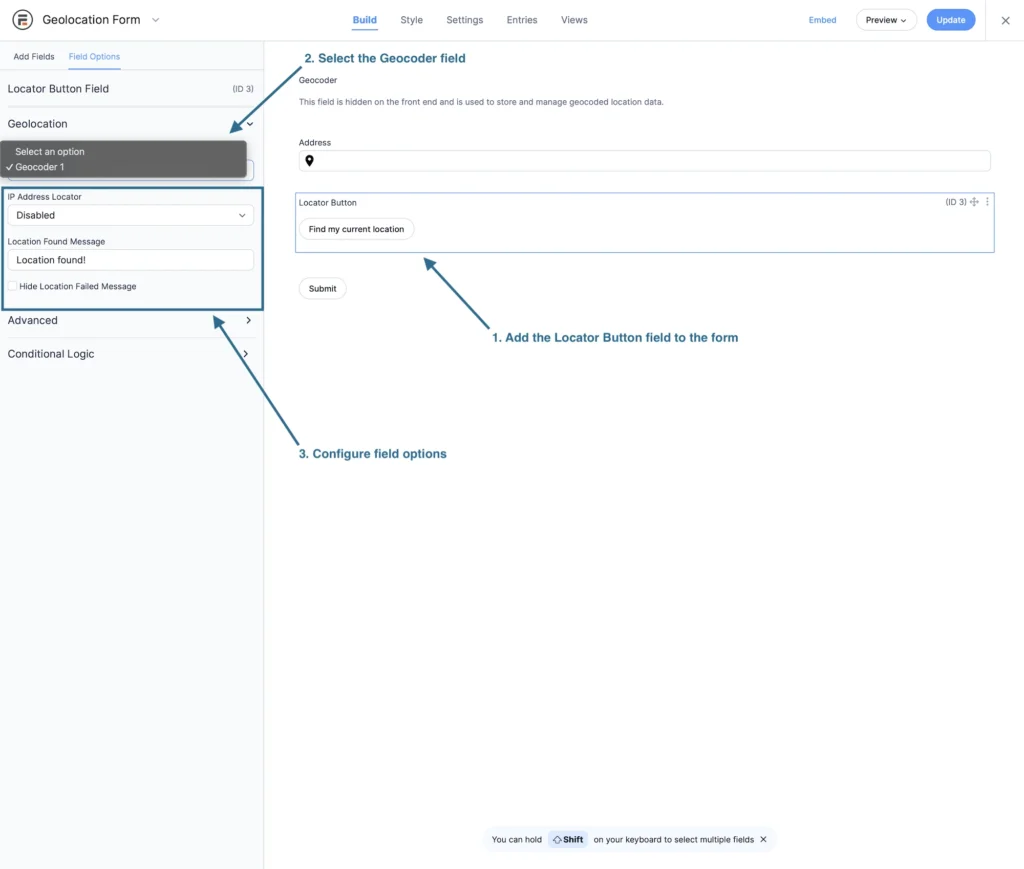The height and width of the screenshot is (869, 1024).
Task: Click the move handle on Locator Button field
Action: tap(973, 202)
